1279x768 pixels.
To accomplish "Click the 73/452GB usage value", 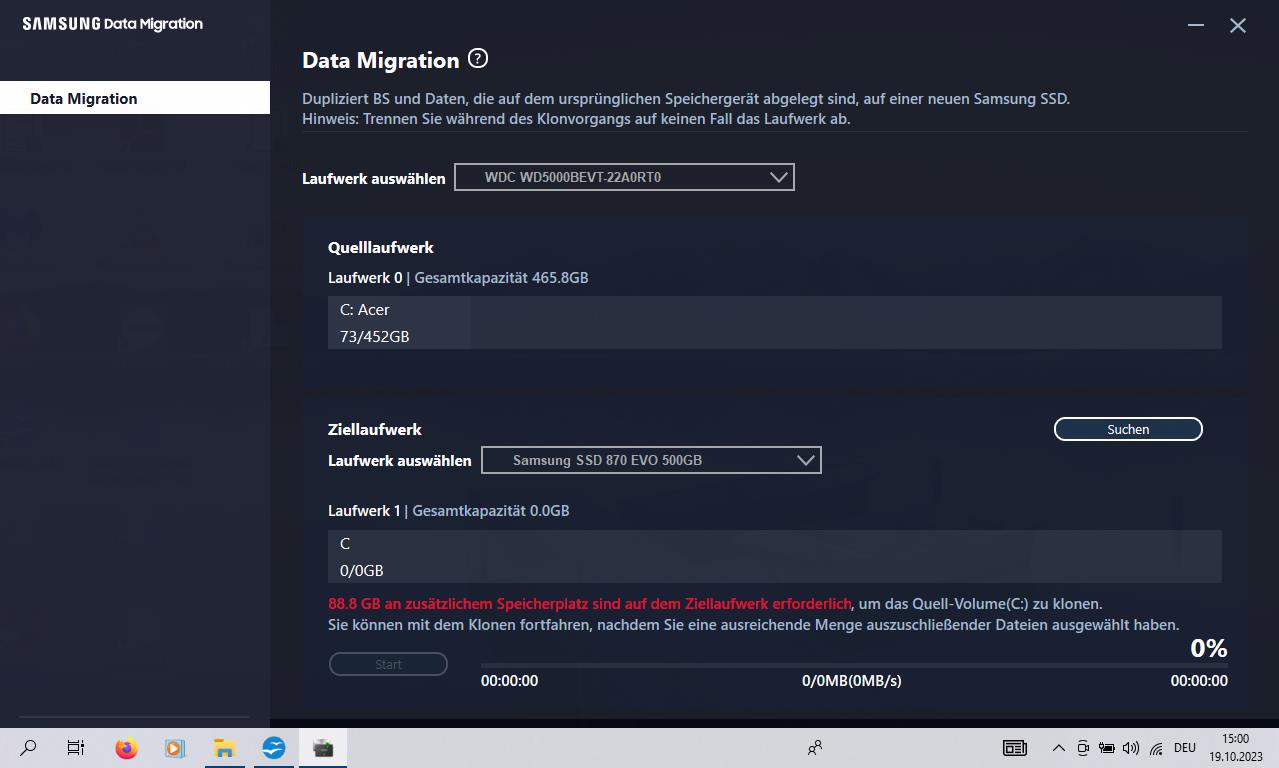I will (375, 337).
